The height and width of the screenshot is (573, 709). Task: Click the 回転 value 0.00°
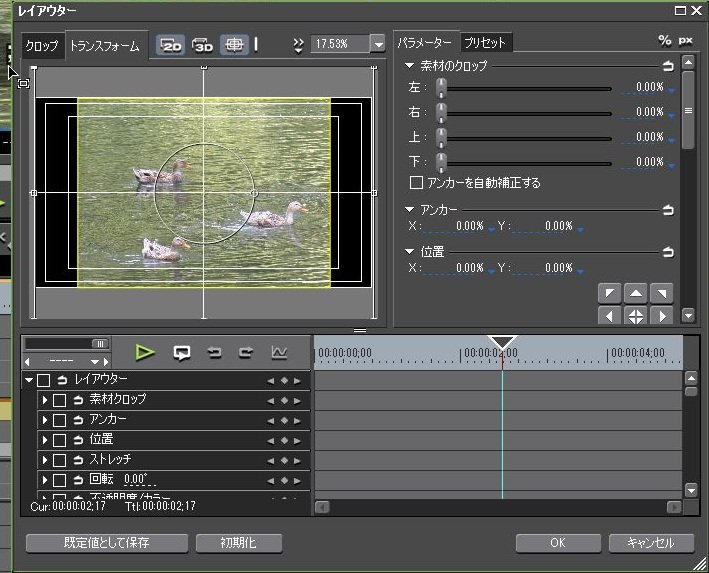click(136, 479)
